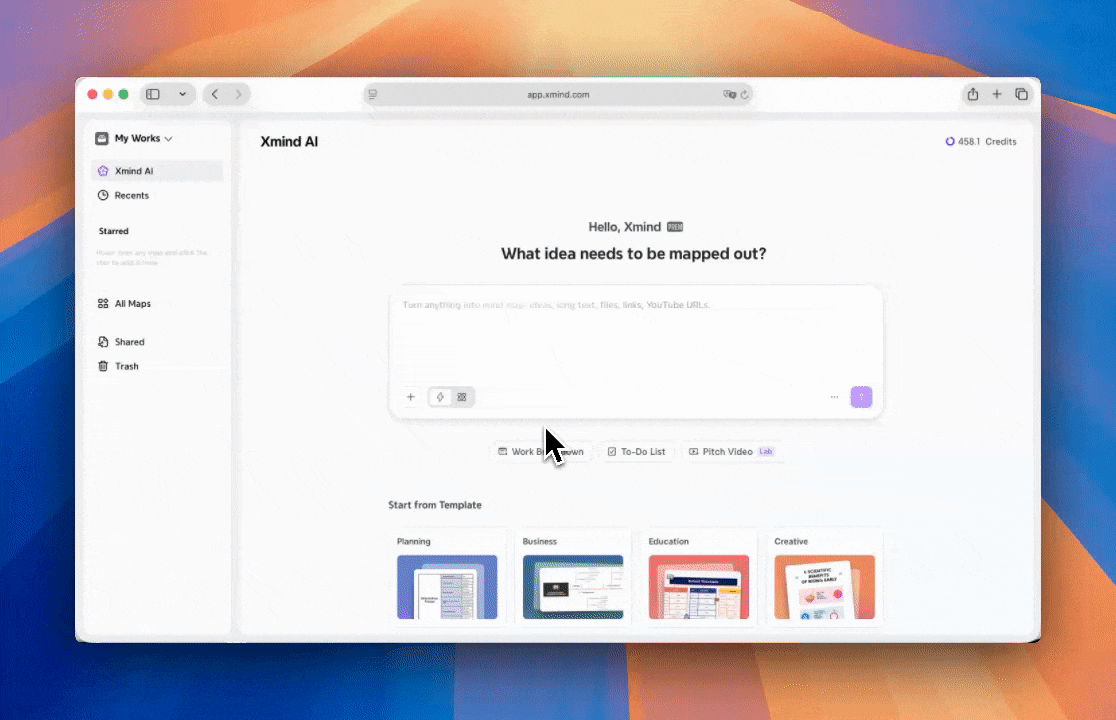View the 458.1 Credits balance
Viewport: 1116px width, 720px height.
pyautogui.click(x=981, y=142)
